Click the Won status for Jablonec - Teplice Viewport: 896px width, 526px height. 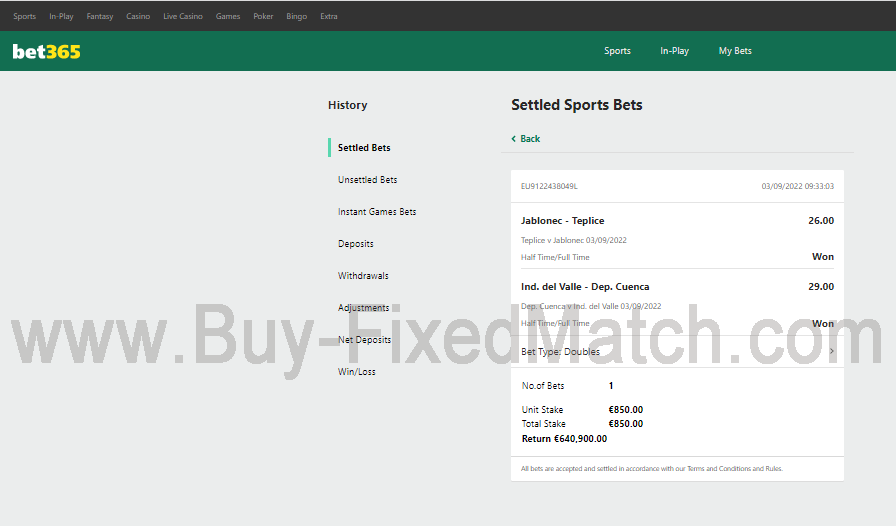point(823,257)
